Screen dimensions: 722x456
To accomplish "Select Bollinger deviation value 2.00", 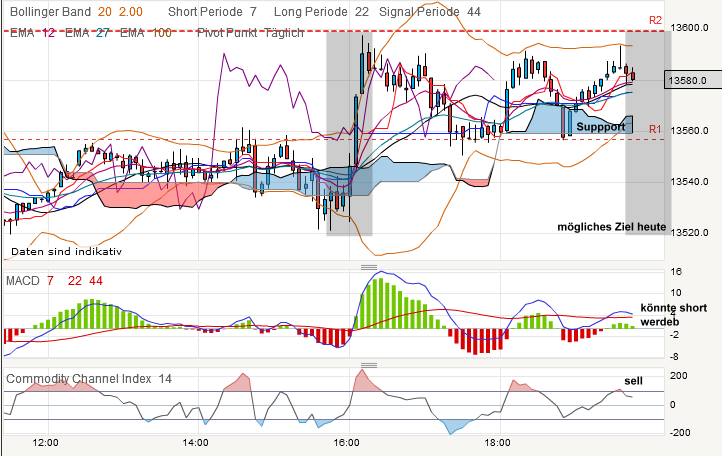I will 131,12.
